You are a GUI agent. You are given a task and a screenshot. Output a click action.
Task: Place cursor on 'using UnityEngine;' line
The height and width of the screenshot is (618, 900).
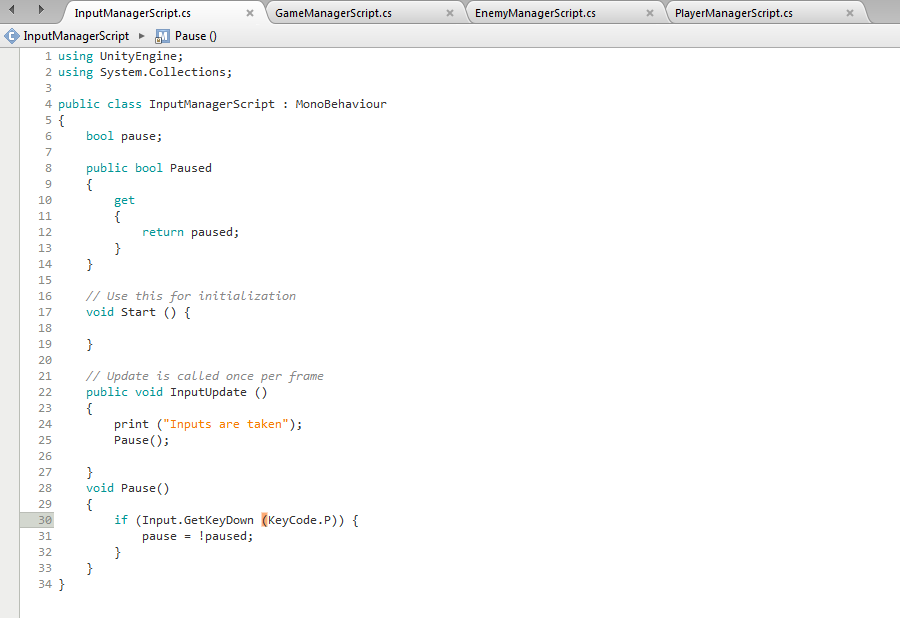pos(121,56)
